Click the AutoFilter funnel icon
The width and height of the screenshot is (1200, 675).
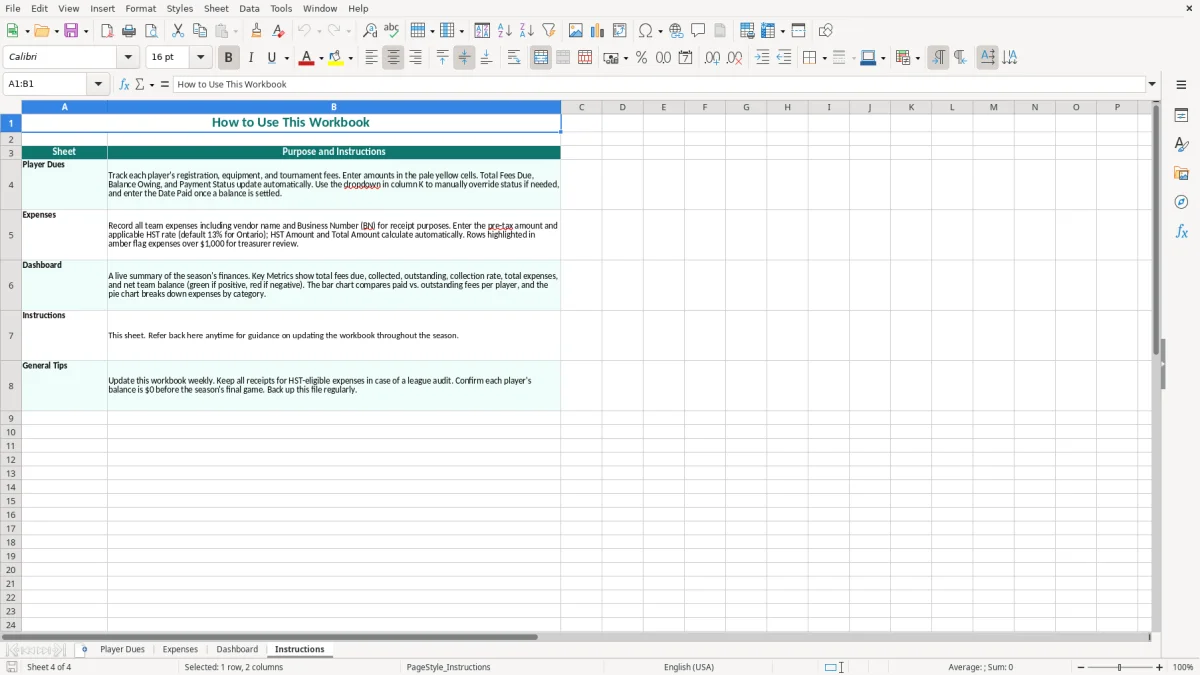pos(549,31)
